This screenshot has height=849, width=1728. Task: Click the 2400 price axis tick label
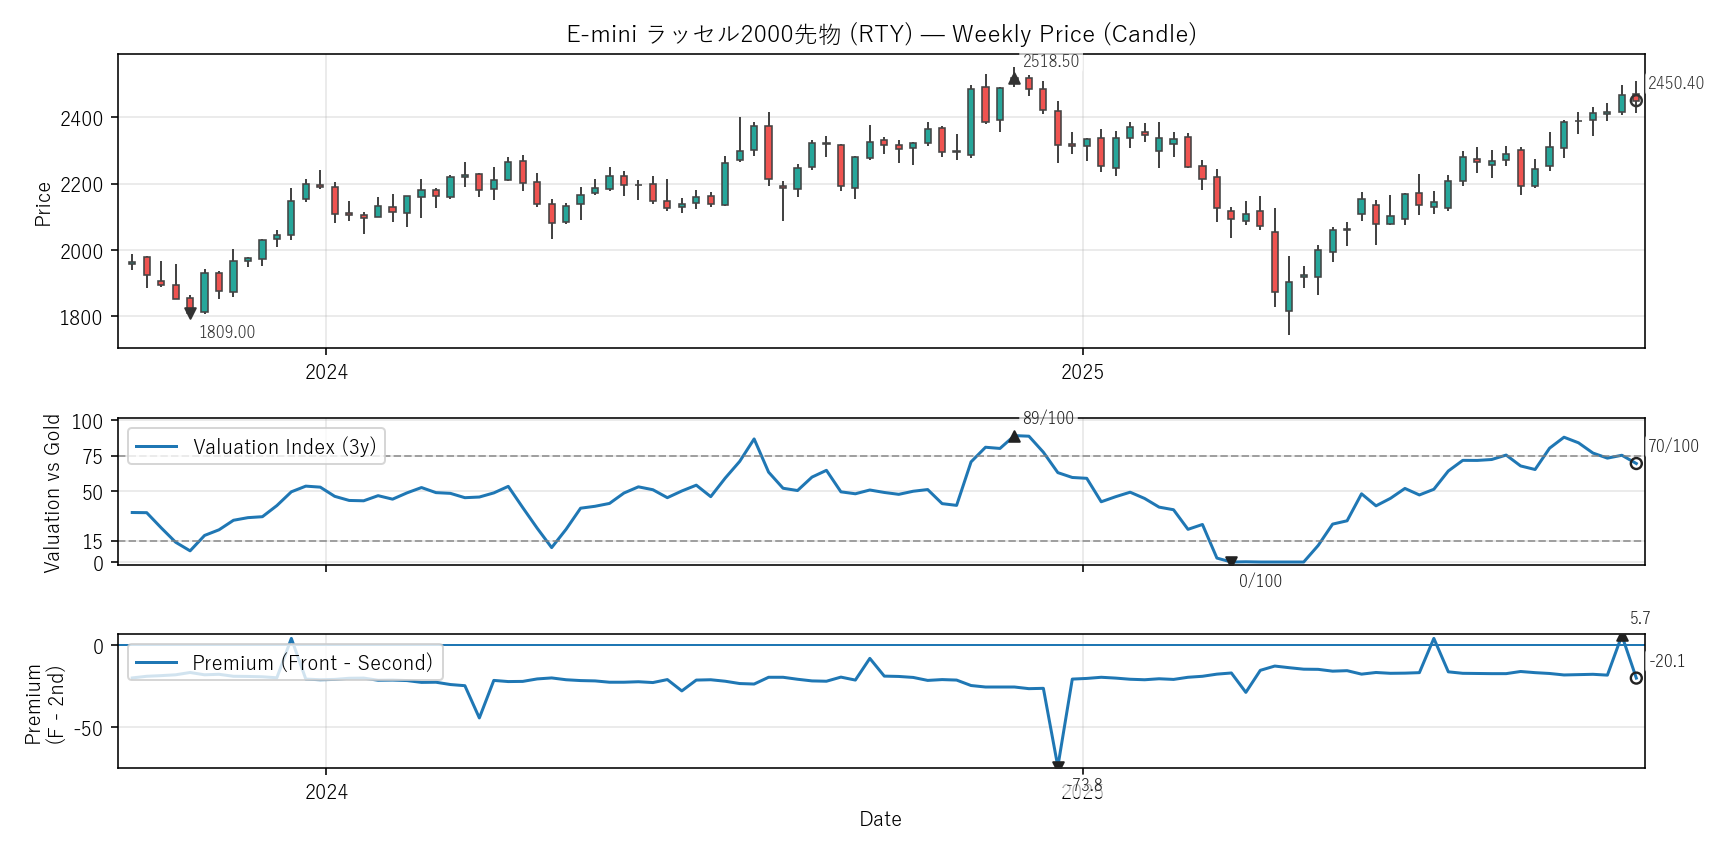pos(81,119)
